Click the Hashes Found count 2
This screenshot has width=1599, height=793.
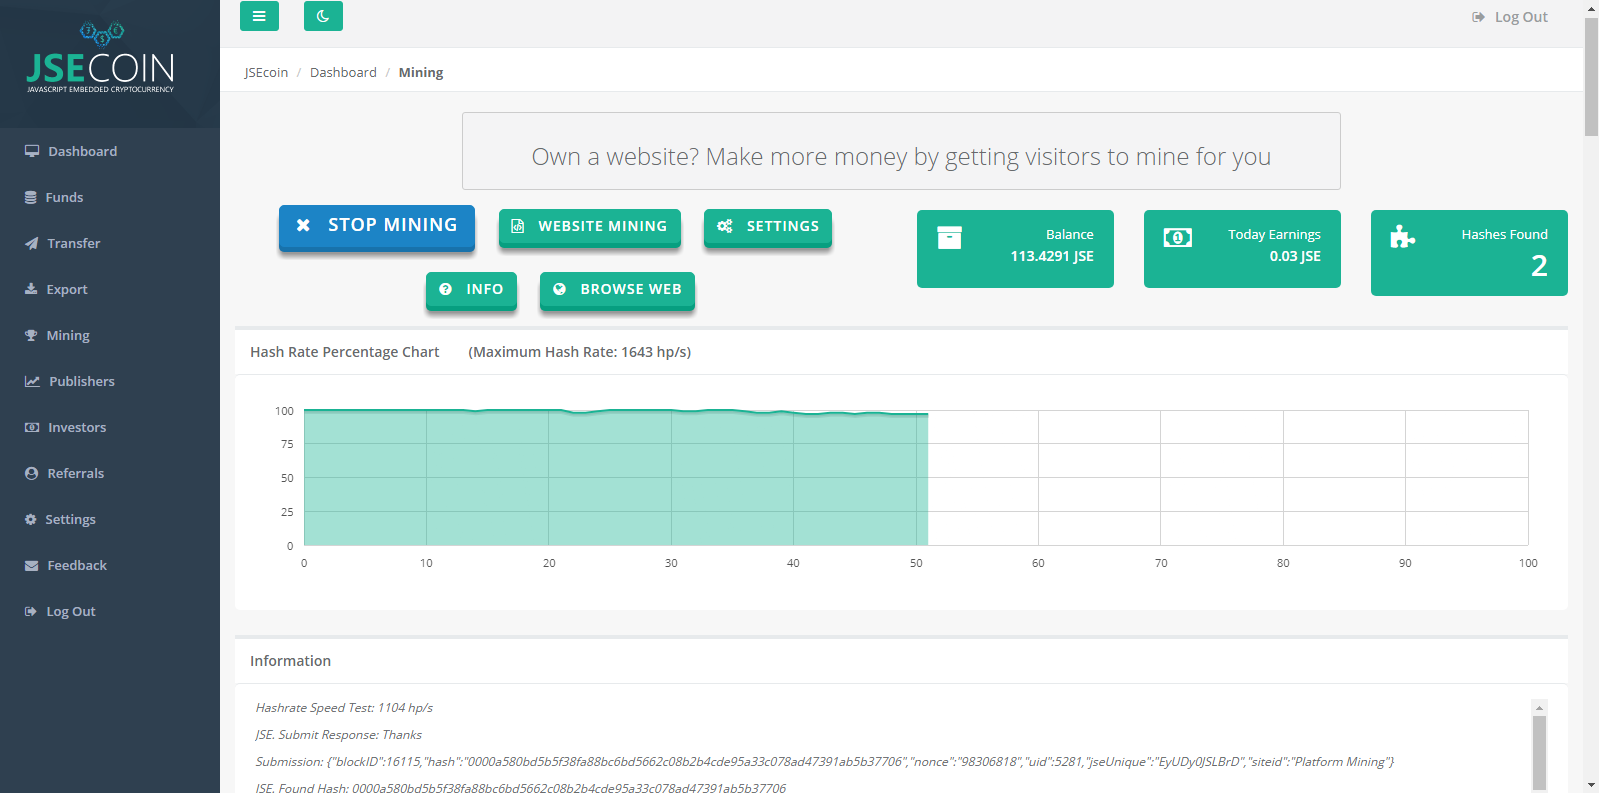[1539, 266]
